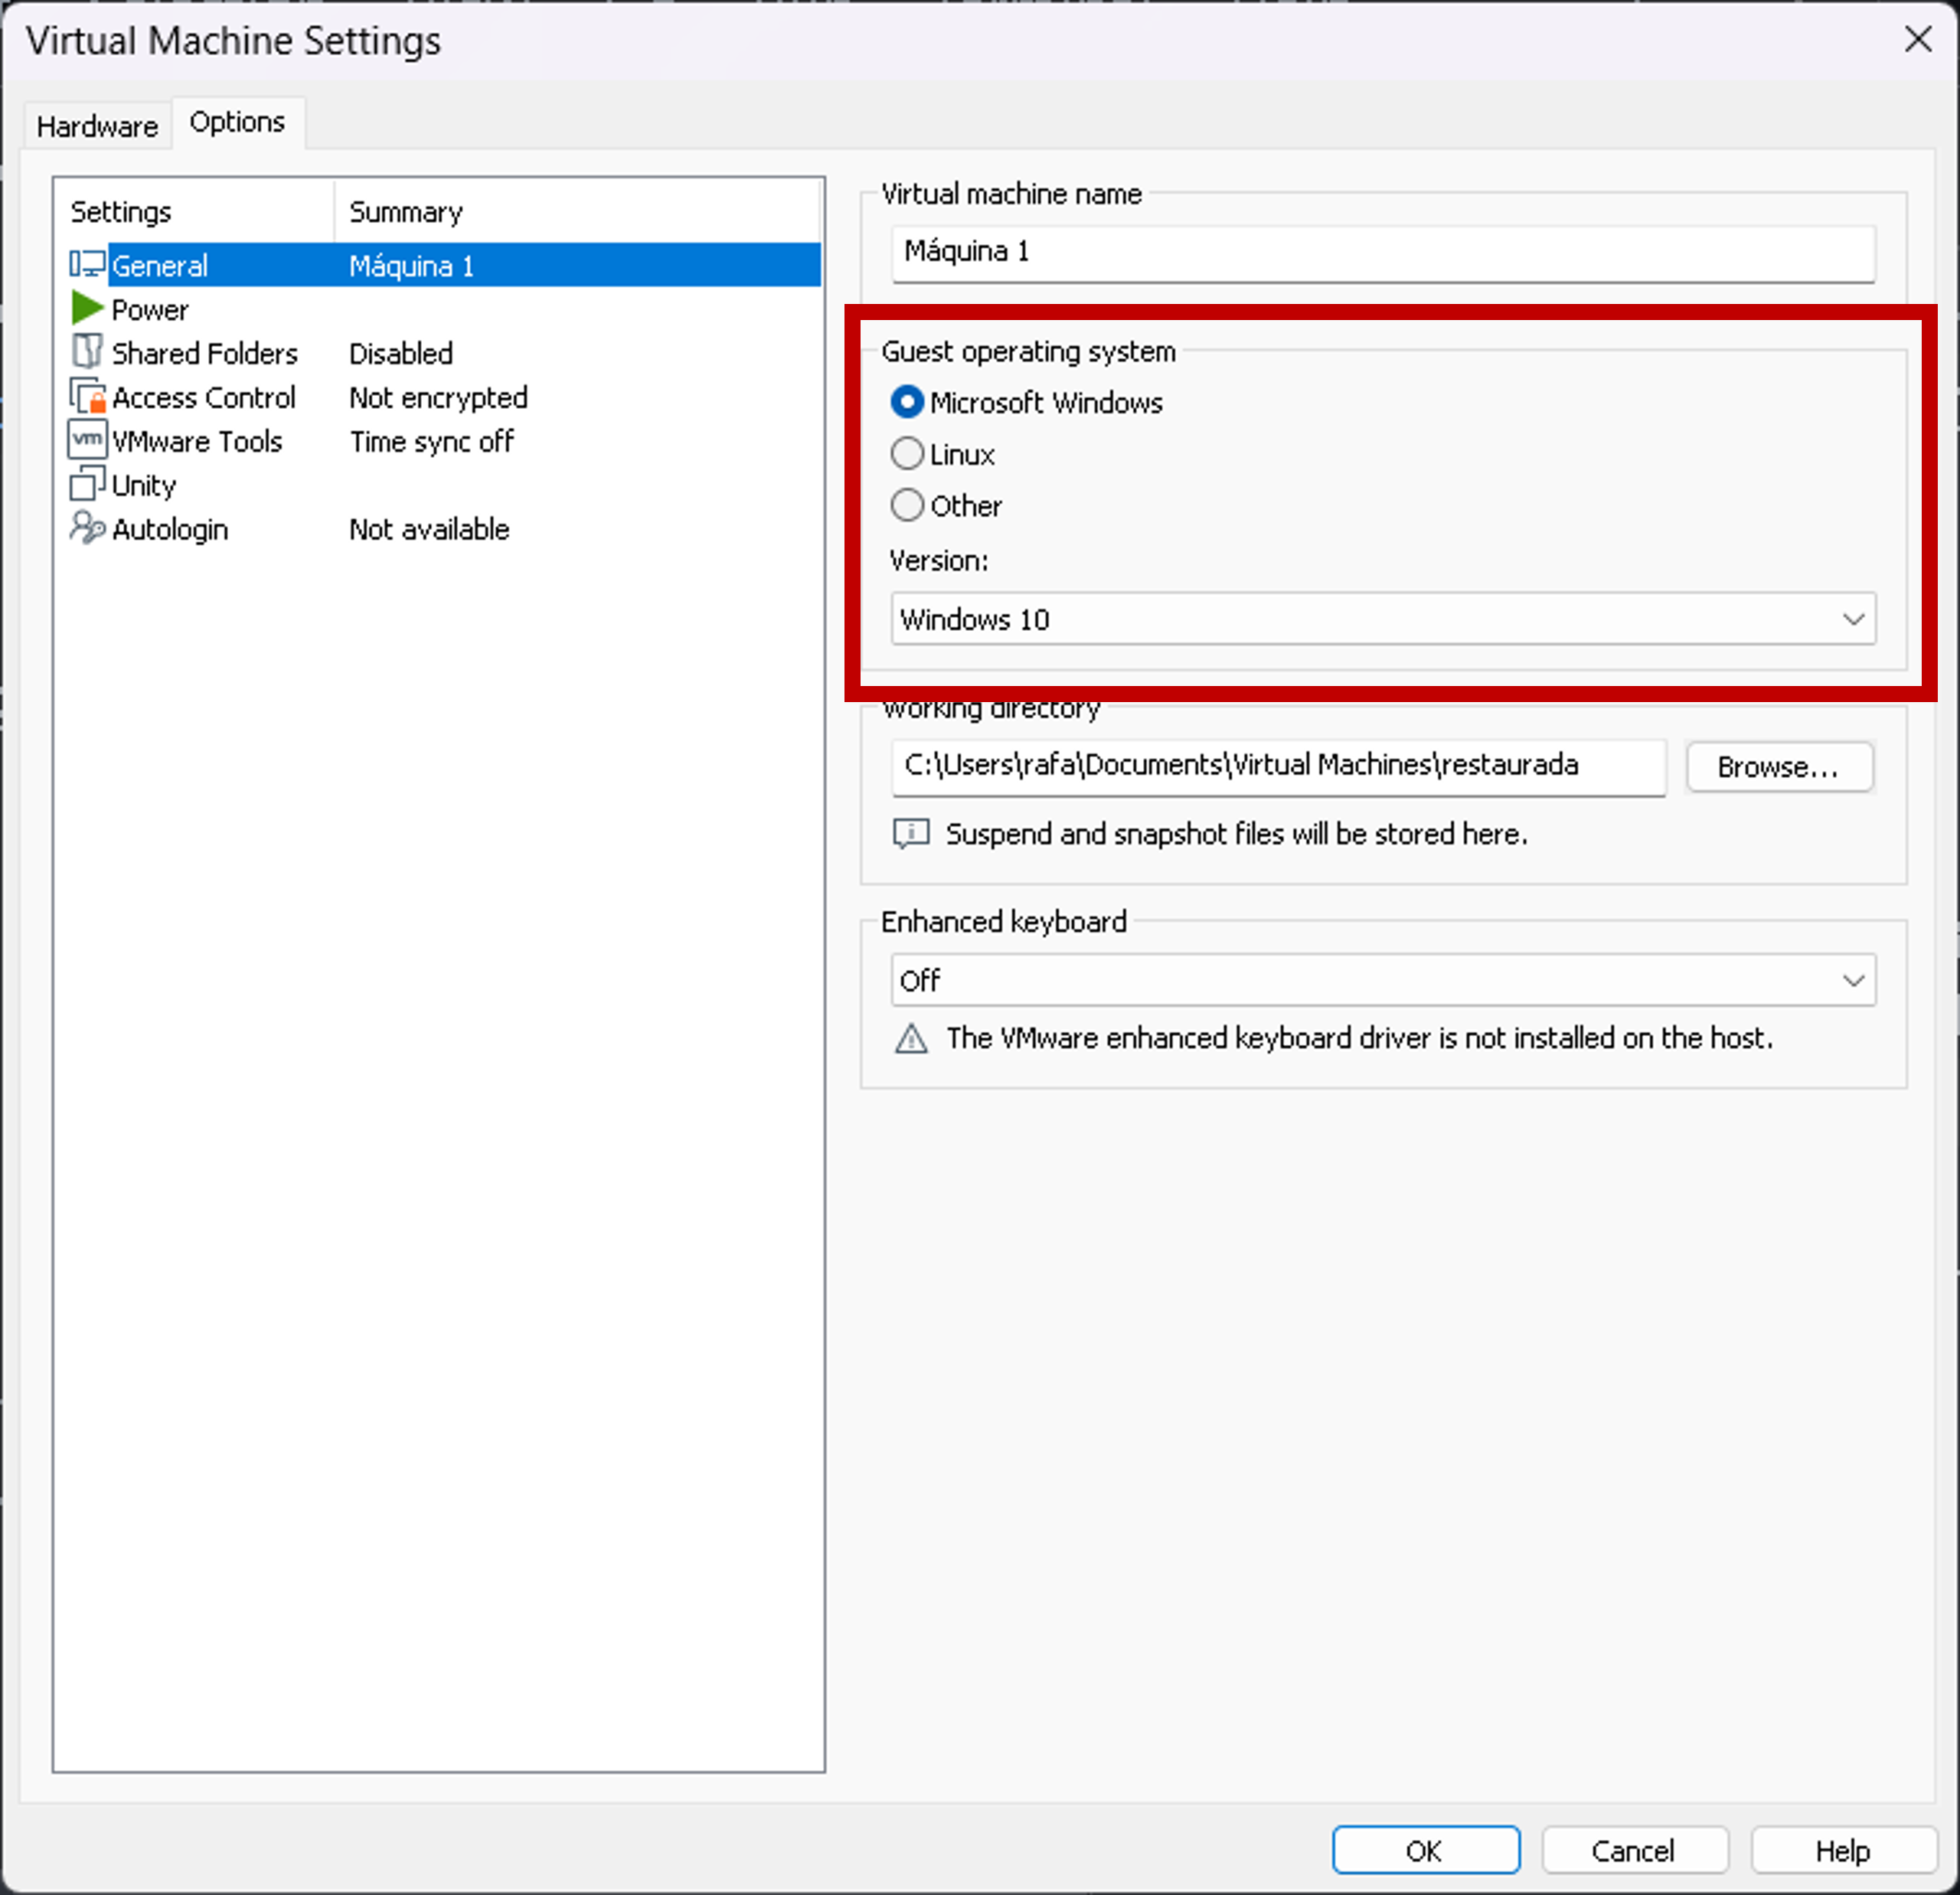
Task: Open the Windows 10 version dropdown
Action: click(x=1855, y=619)
